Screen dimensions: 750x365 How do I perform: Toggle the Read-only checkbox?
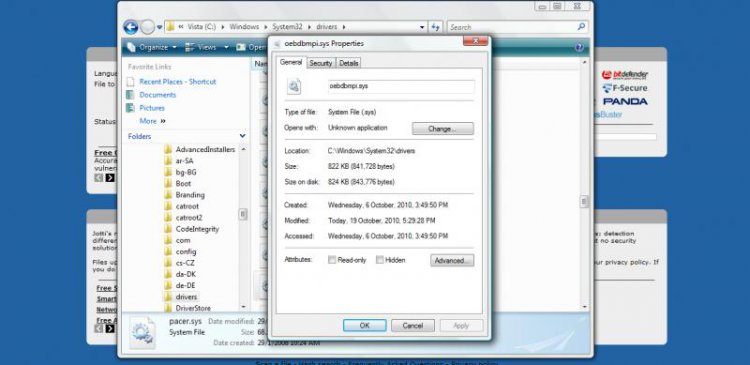tap(332, 260)
